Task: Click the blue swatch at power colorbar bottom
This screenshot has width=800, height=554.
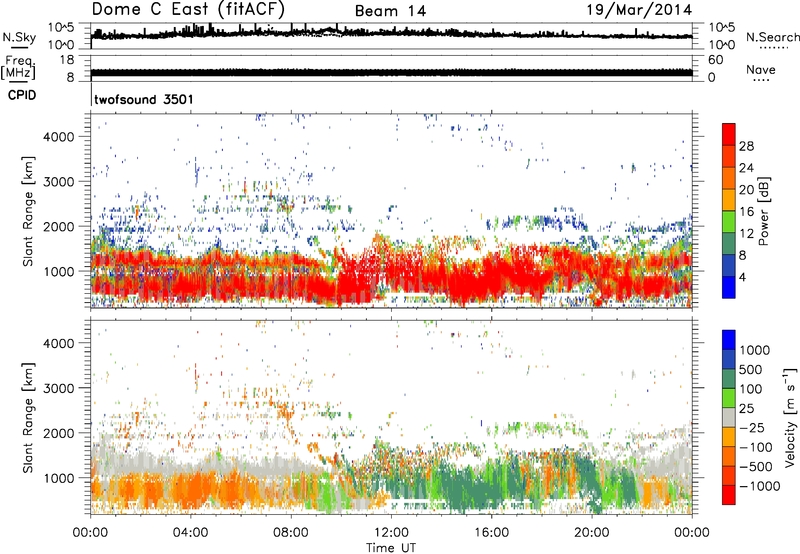Action: [x=729, y=287]
